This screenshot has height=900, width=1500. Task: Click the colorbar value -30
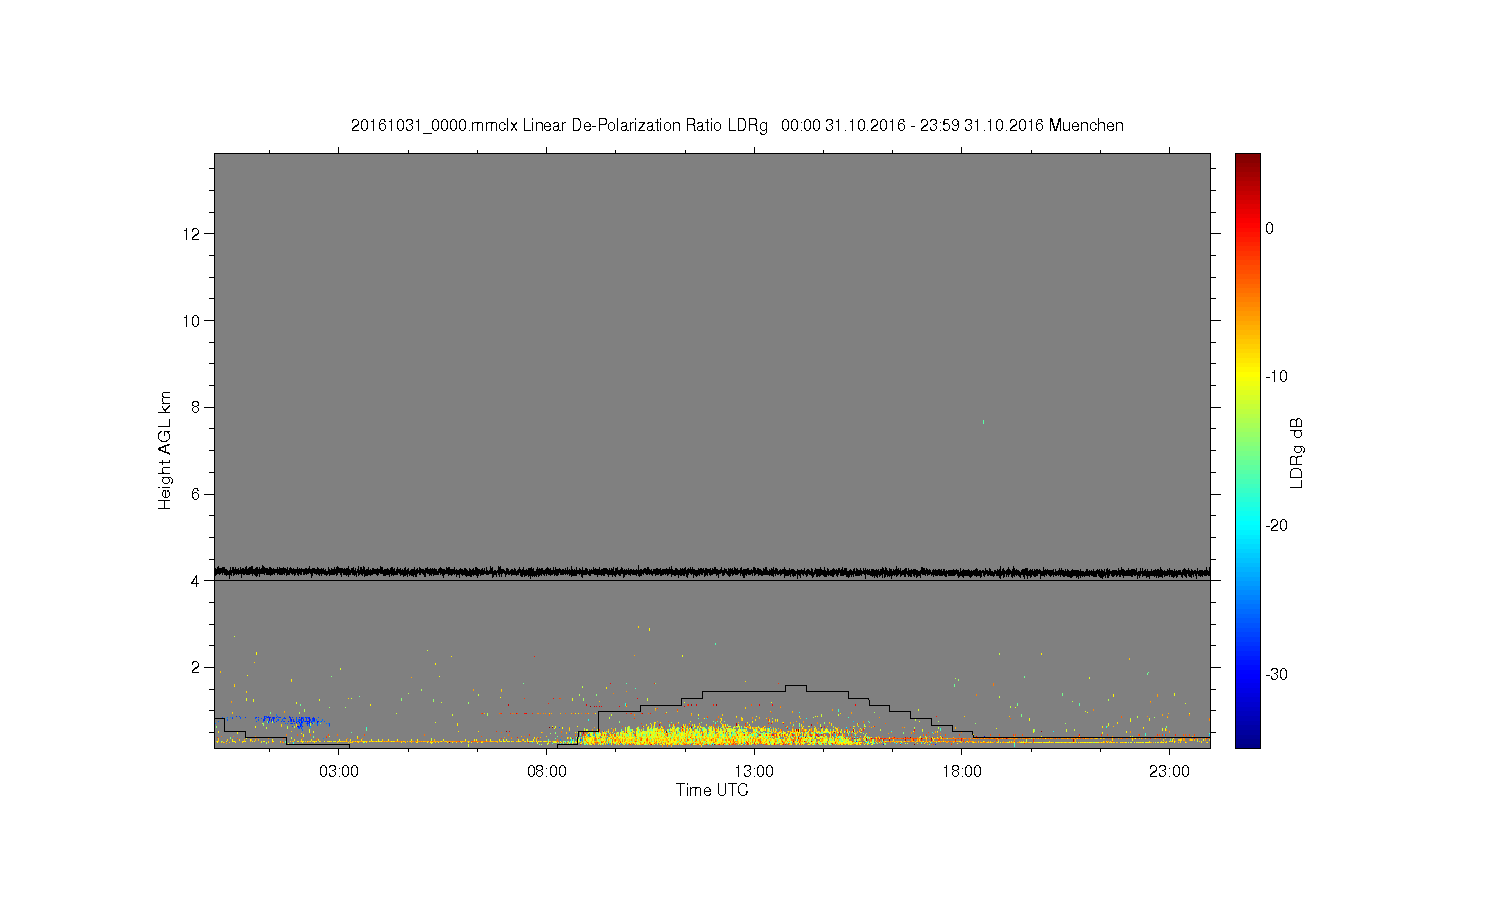(x=1276, y=674)
